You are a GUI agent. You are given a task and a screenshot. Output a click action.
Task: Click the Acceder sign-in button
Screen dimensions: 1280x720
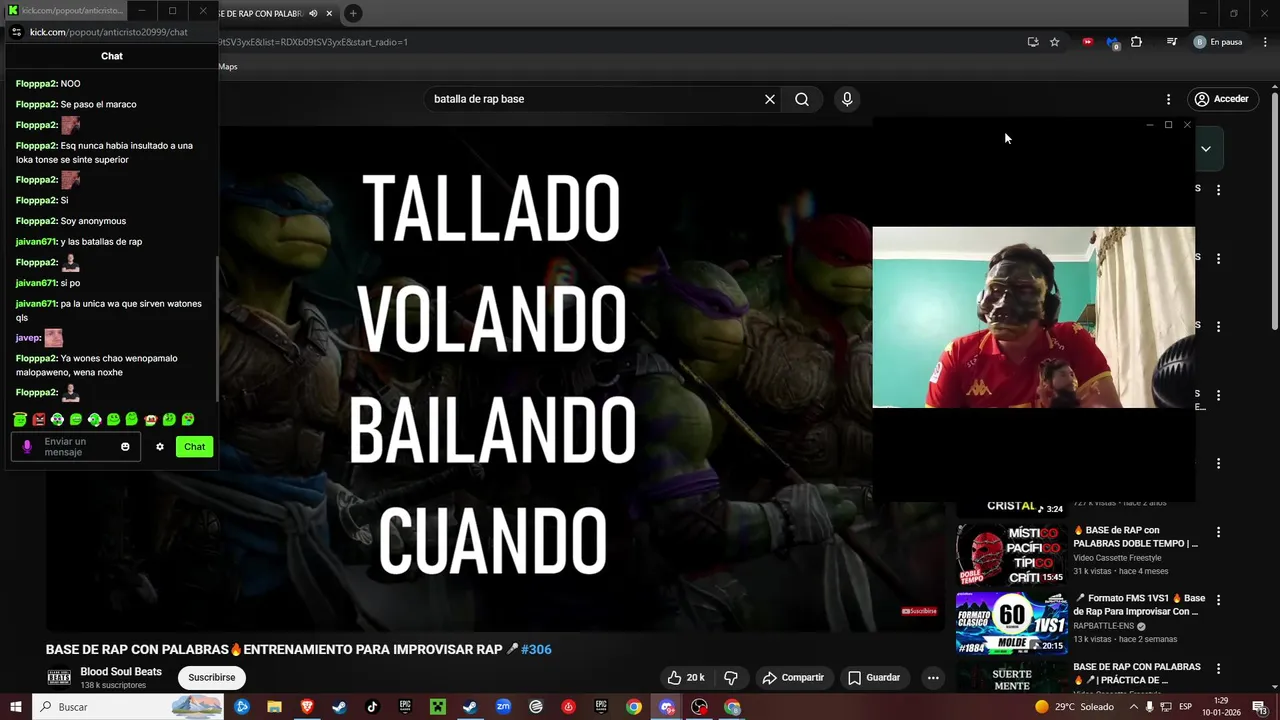pyautogui.click(x=1221, y=99)
